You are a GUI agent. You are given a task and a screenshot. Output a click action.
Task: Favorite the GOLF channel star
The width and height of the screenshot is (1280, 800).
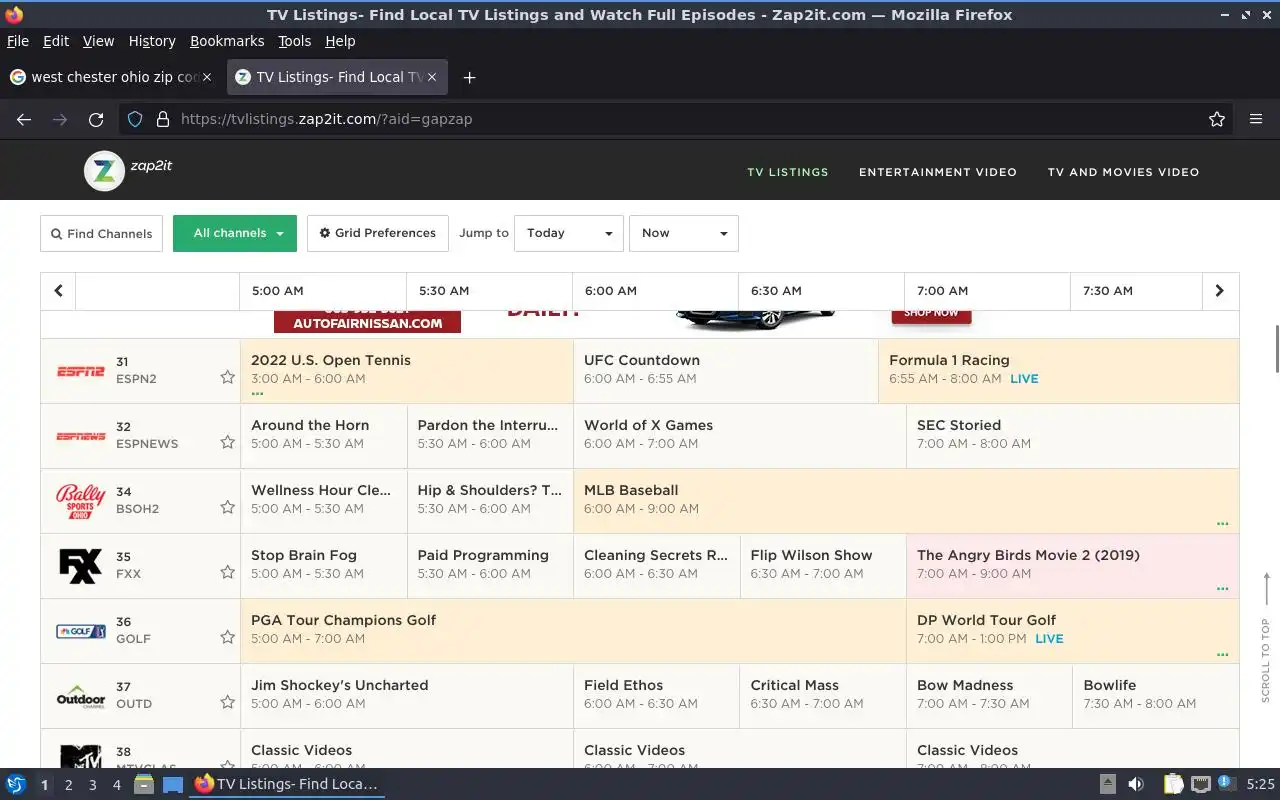coord(227,637)
